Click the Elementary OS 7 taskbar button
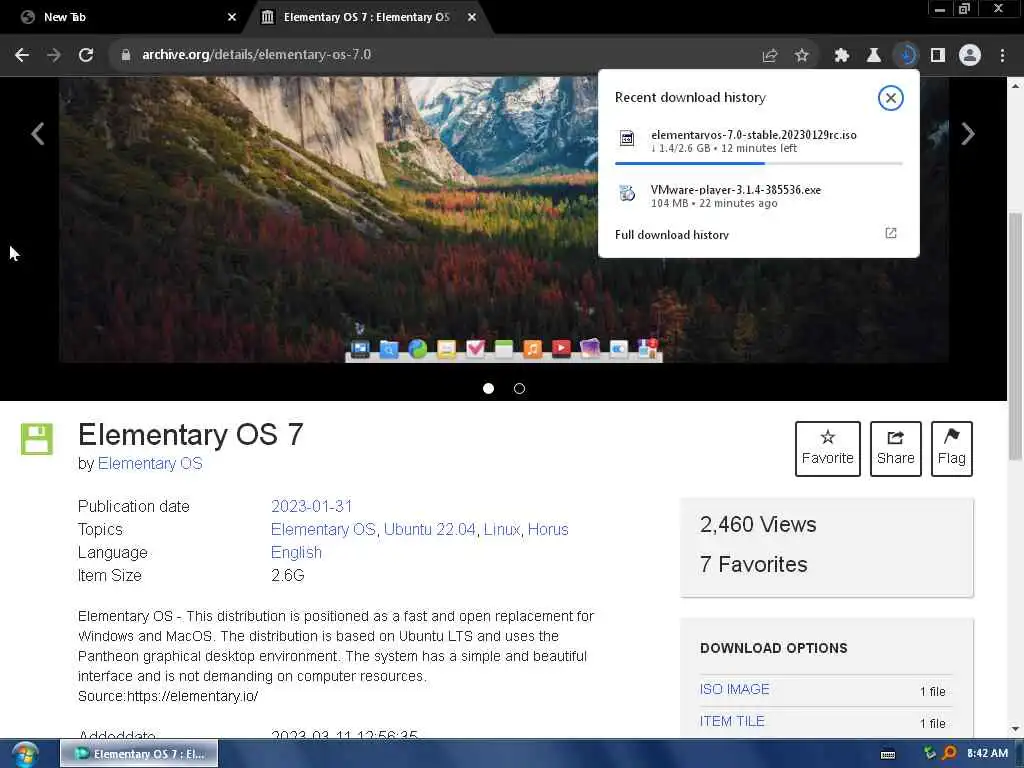 coord(139,754)
